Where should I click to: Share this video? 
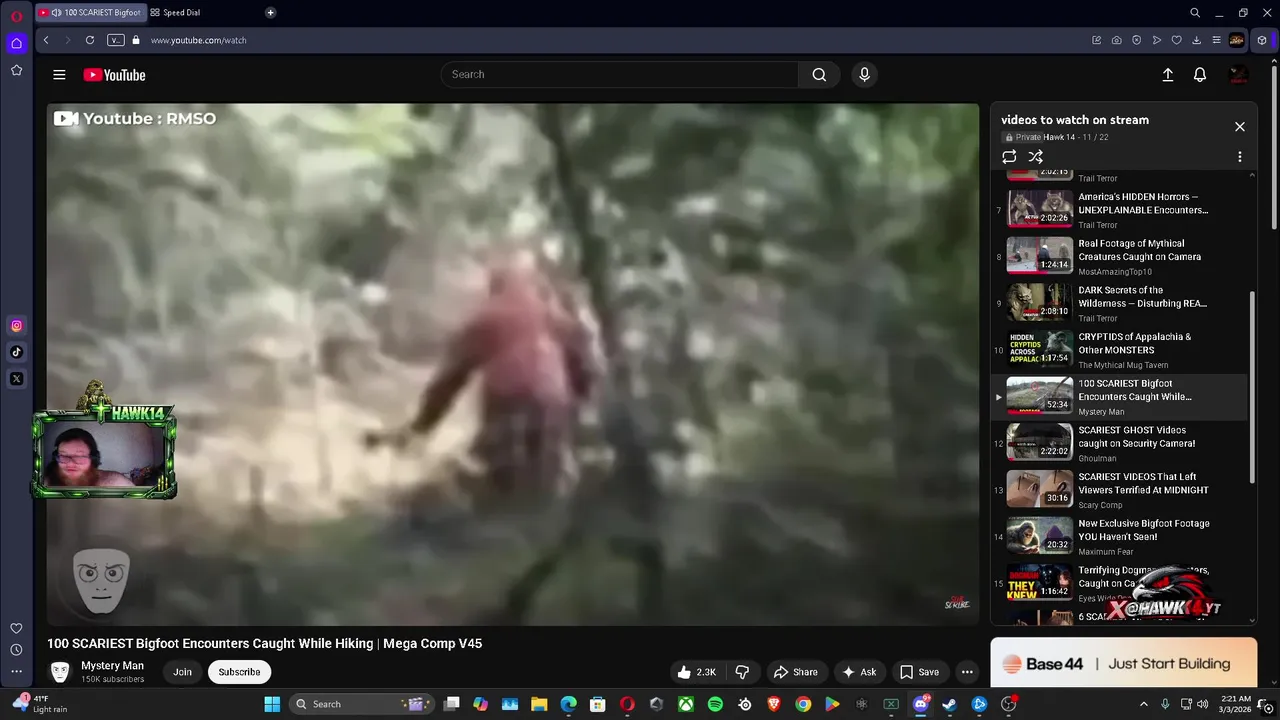(x=796, y=672)
